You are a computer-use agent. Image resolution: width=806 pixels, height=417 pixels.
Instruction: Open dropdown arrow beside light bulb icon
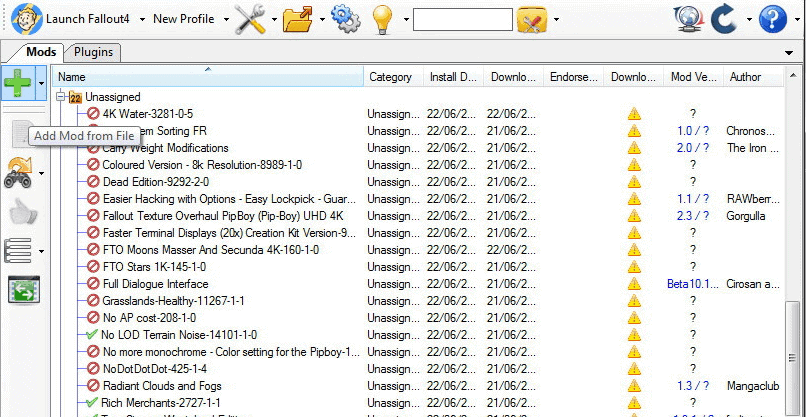click(406, 20)
